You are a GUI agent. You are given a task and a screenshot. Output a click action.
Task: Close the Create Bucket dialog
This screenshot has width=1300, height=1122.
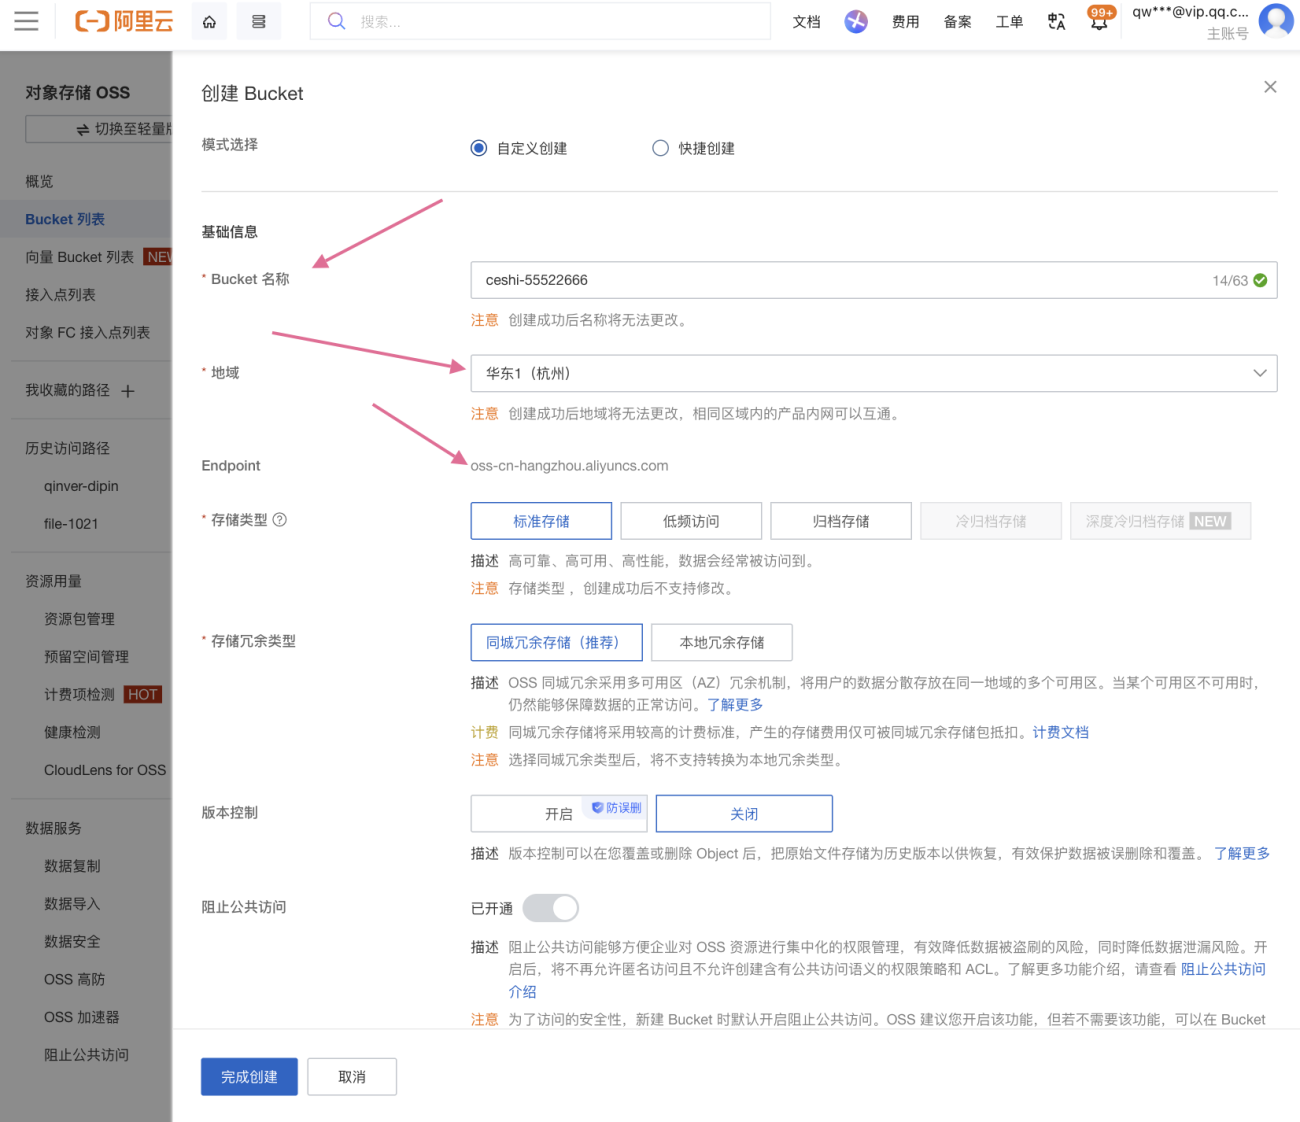1270,87
